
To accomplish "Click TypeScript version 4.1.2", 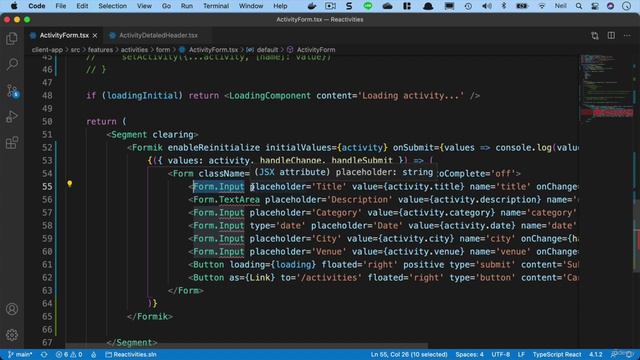I will [x=596, y=354].
